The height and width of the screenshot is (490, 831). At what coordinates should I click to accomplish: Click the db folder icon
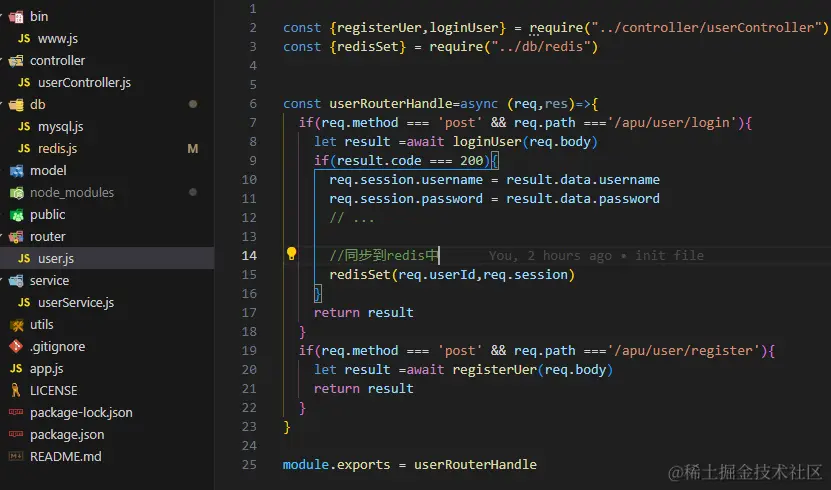coord(16,105)
